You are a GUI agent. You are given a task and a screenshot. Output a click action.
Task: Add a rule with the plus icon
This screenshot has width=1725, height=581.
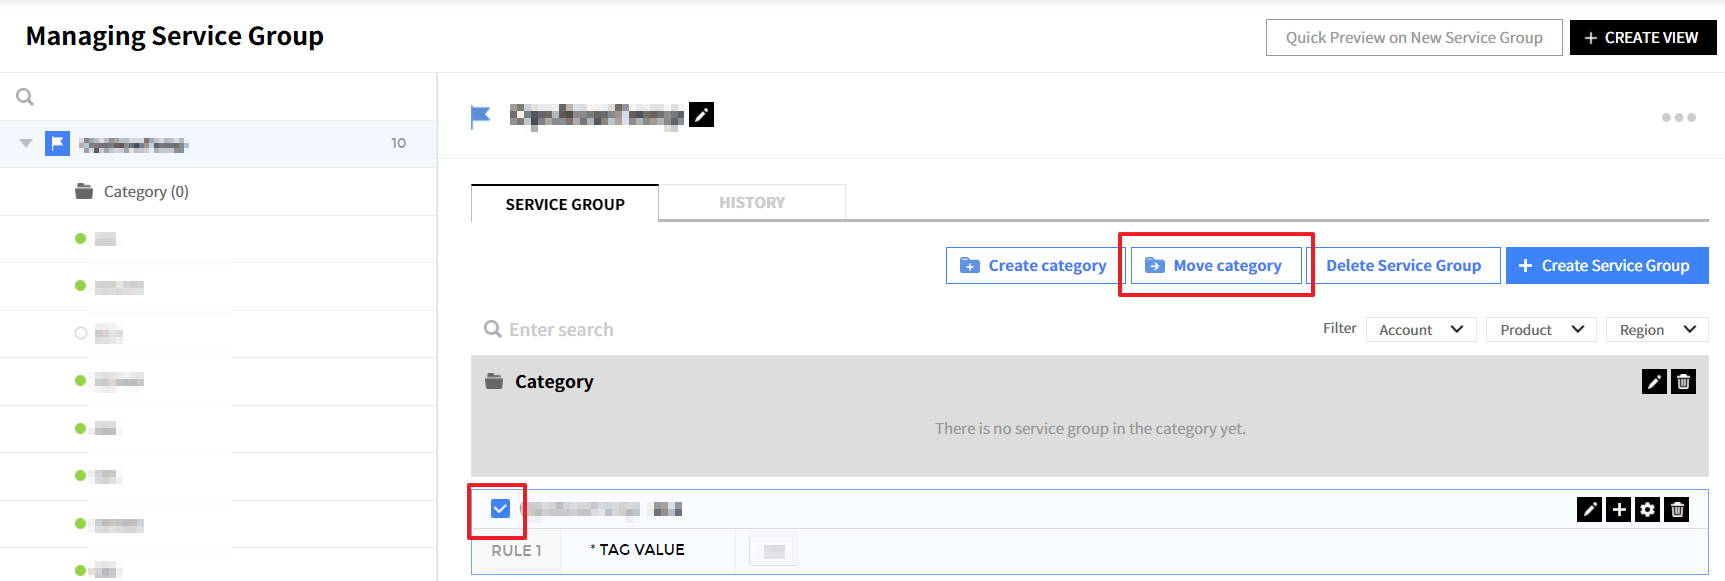(1618, 510)
